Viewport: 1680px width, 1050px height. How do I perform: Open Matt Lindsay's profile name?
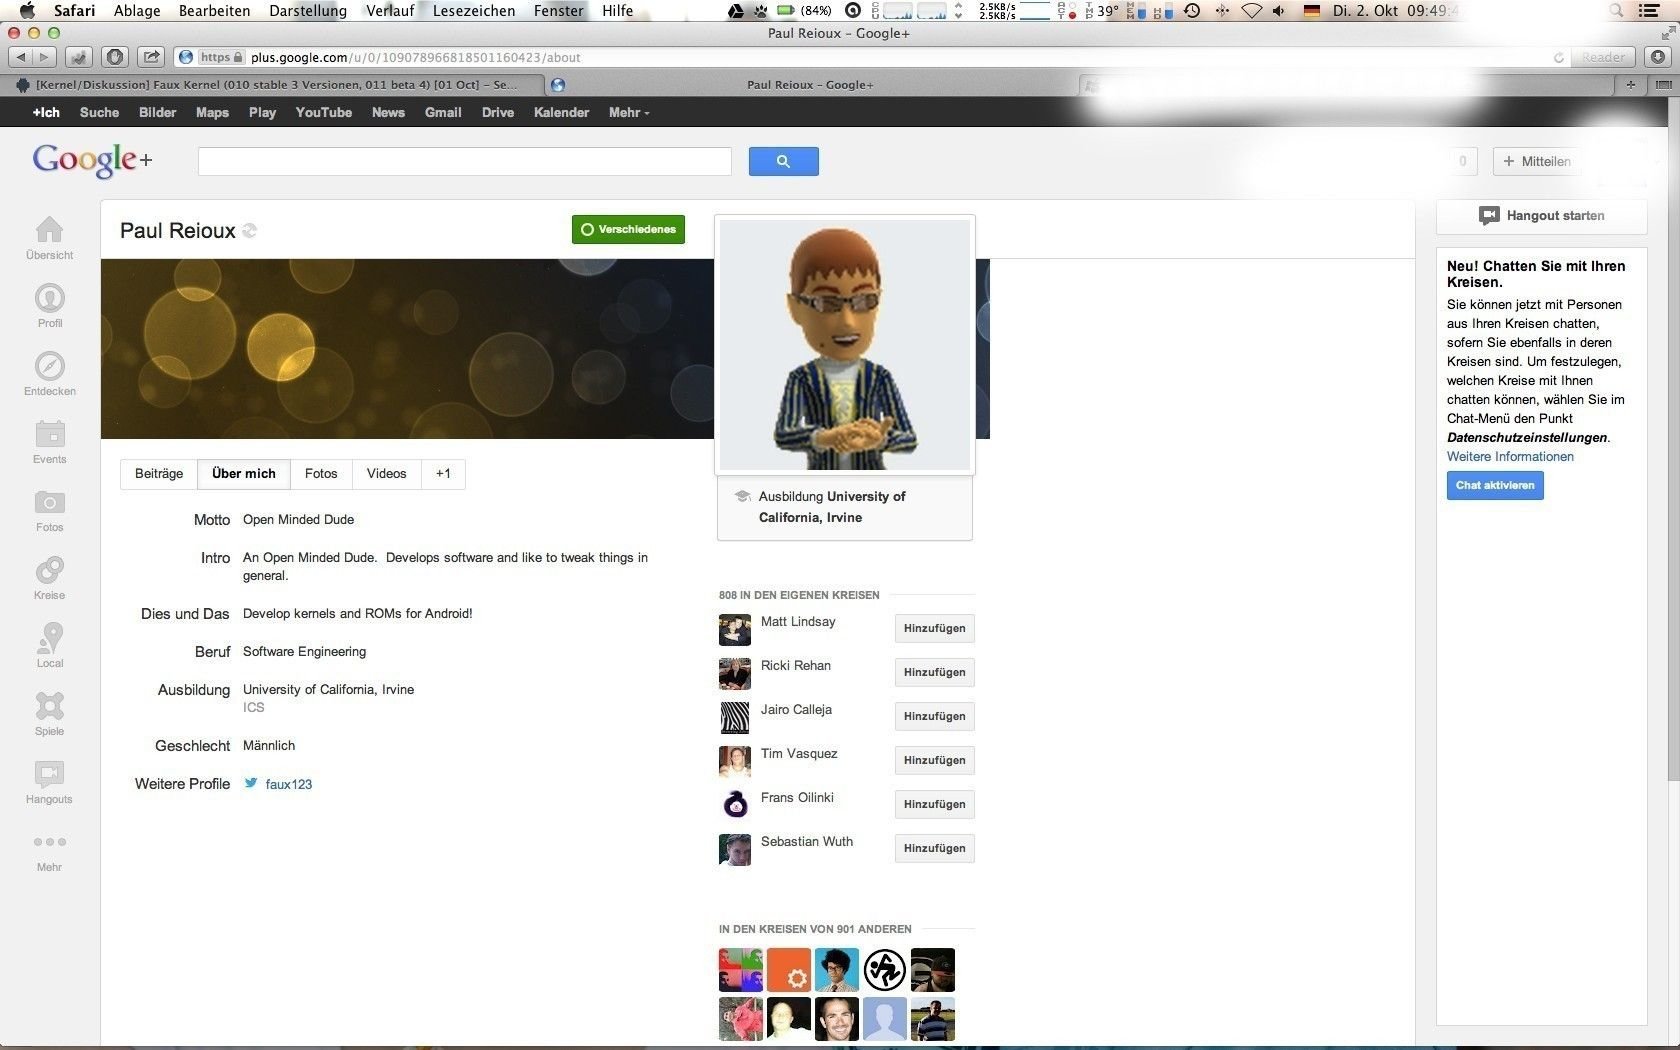point(798,621)
